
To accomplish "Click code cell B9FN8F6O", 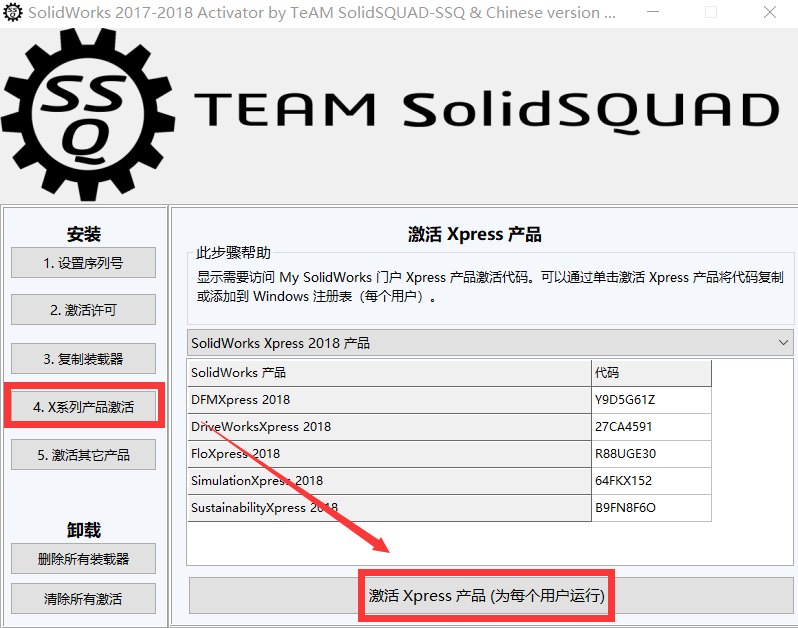I will click(651, 507).
